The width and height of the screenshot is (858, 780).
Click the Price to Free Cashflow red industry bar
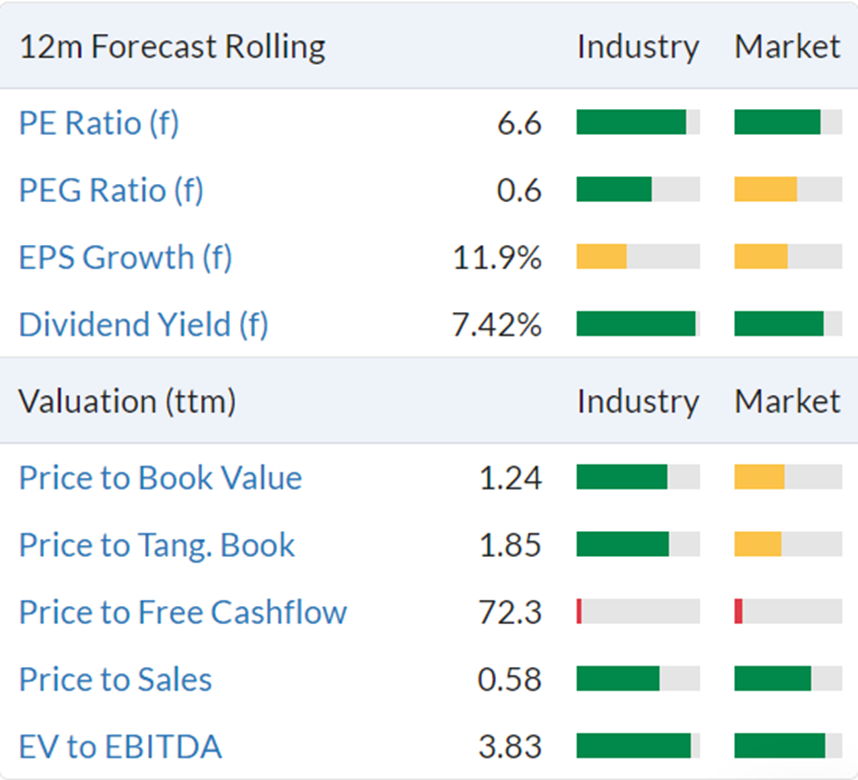coord(579,611)
